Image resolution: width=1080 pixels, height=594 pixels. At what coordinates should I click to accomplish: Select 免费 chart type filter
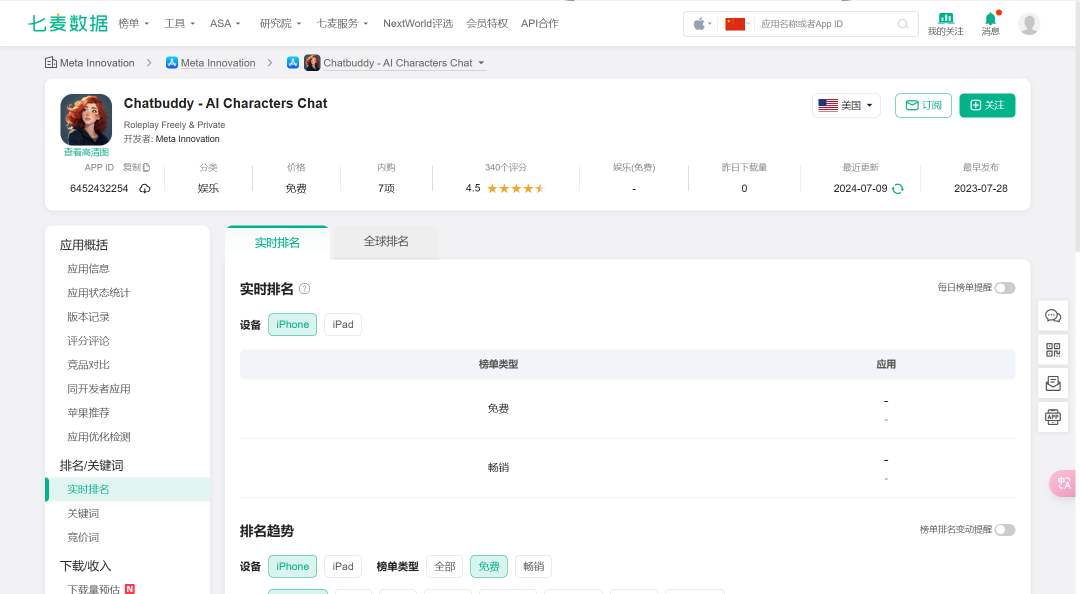click(x=489, y=566)
